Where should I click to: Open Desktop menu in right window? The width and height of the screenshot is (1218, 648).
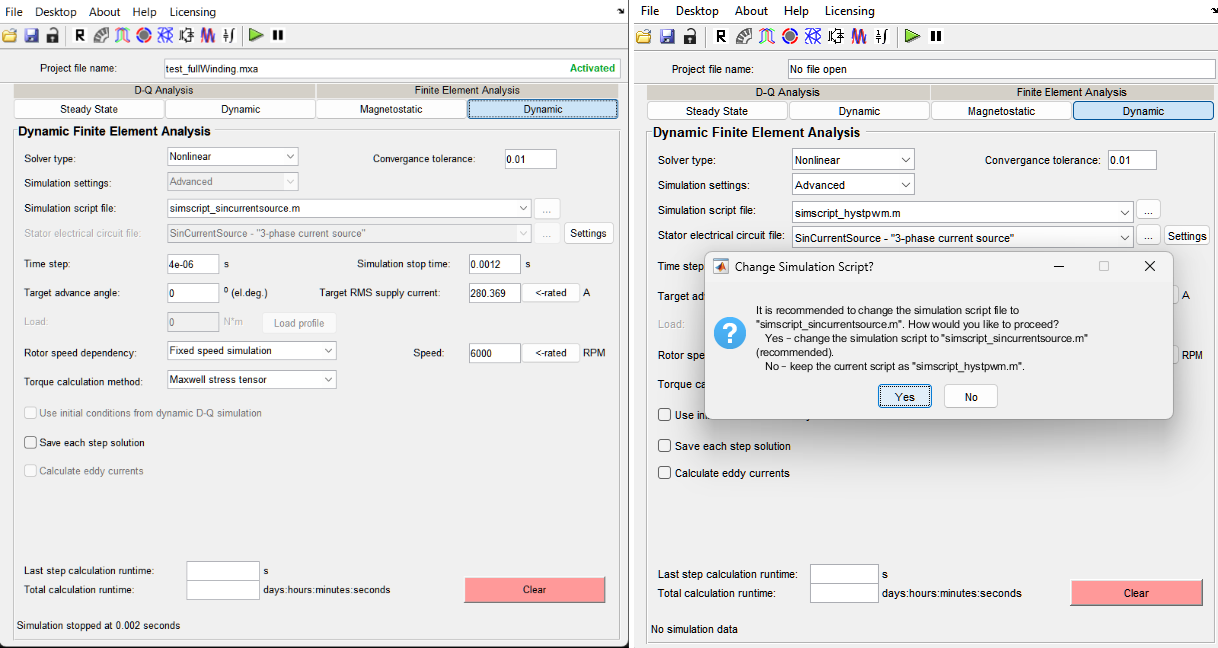(x=697, y=11)
